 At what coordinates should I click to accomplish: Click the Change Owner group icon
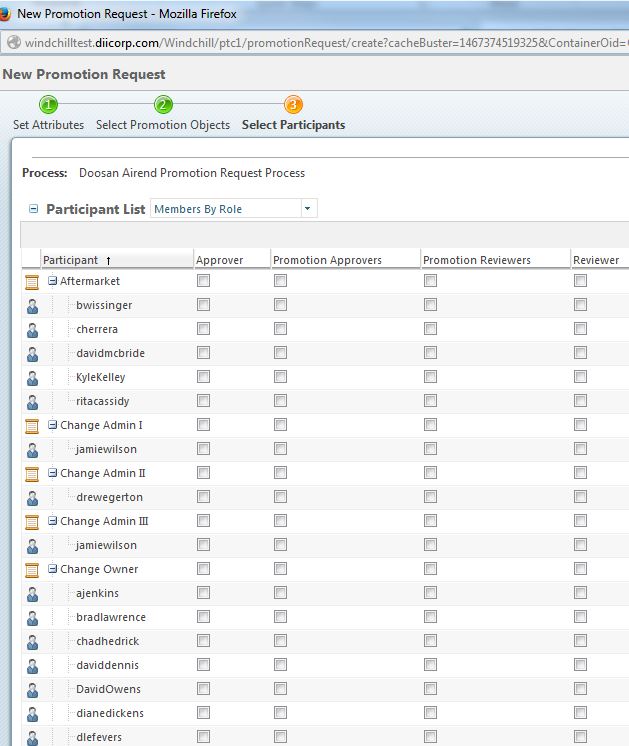tap(32, 570)
